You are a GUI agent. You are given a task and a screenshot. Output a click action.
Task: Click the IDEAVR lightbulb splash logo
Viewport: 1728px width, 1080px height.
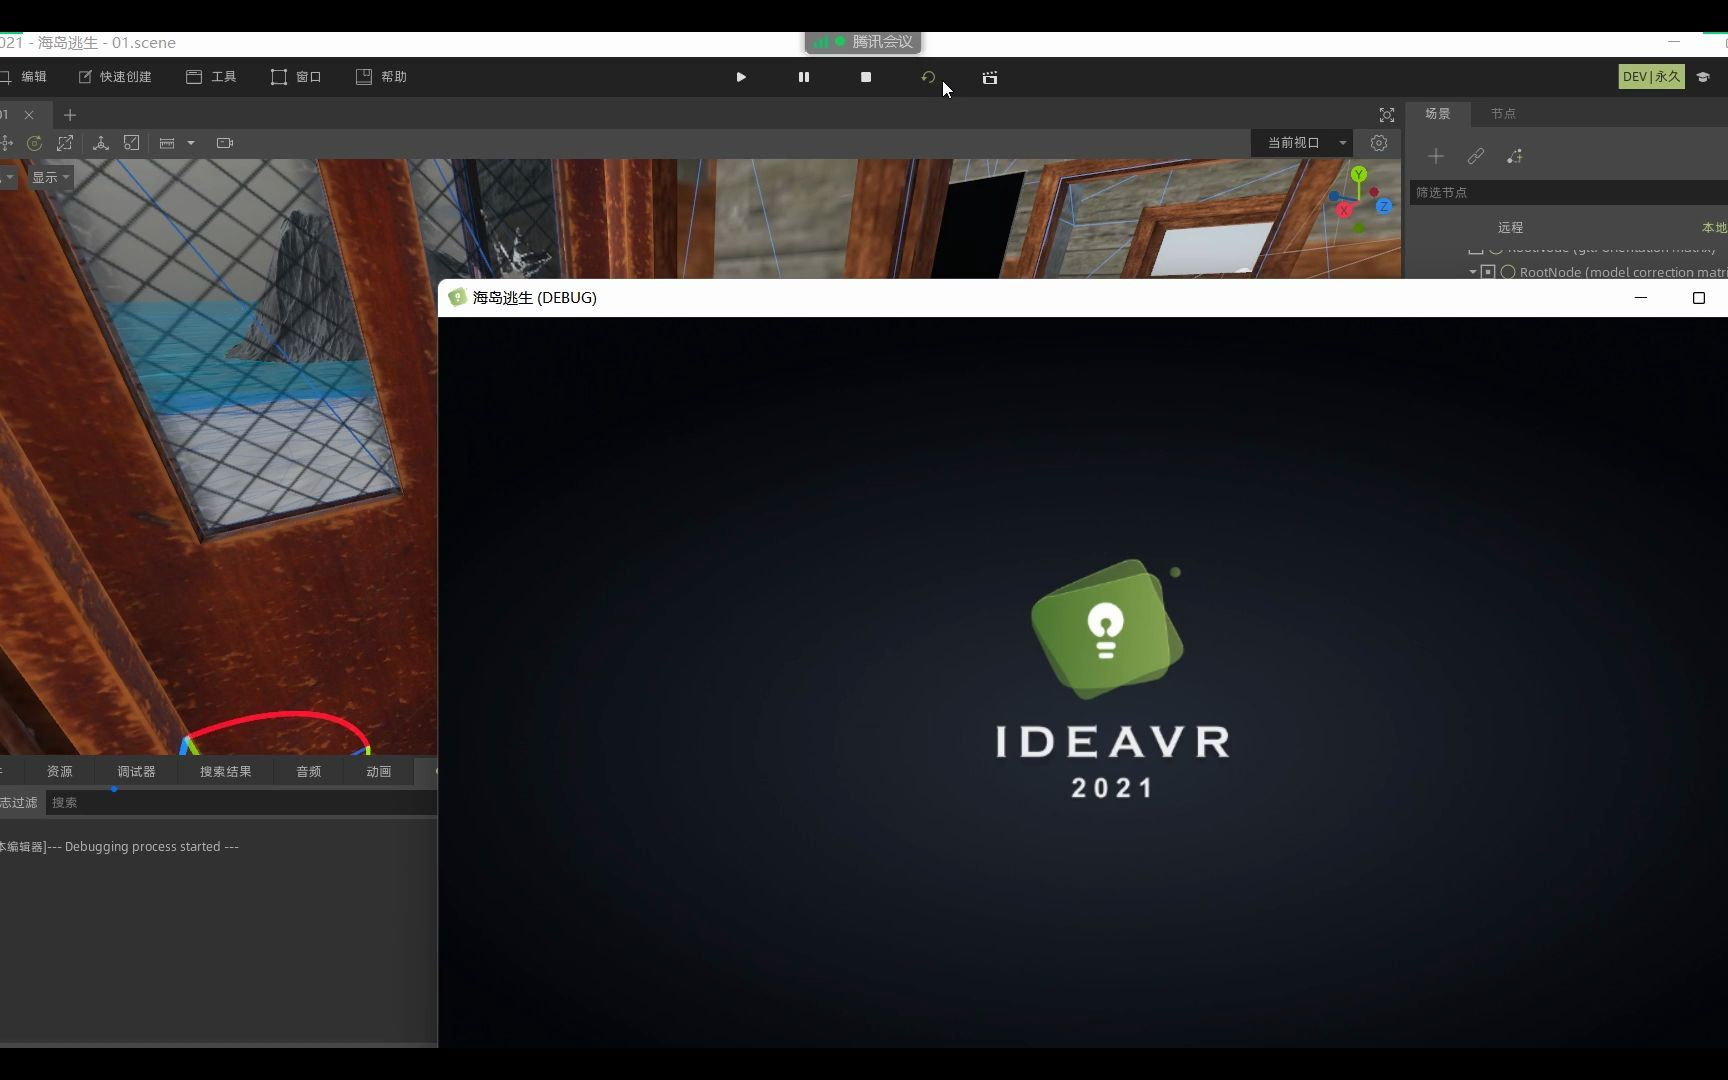1108,629
